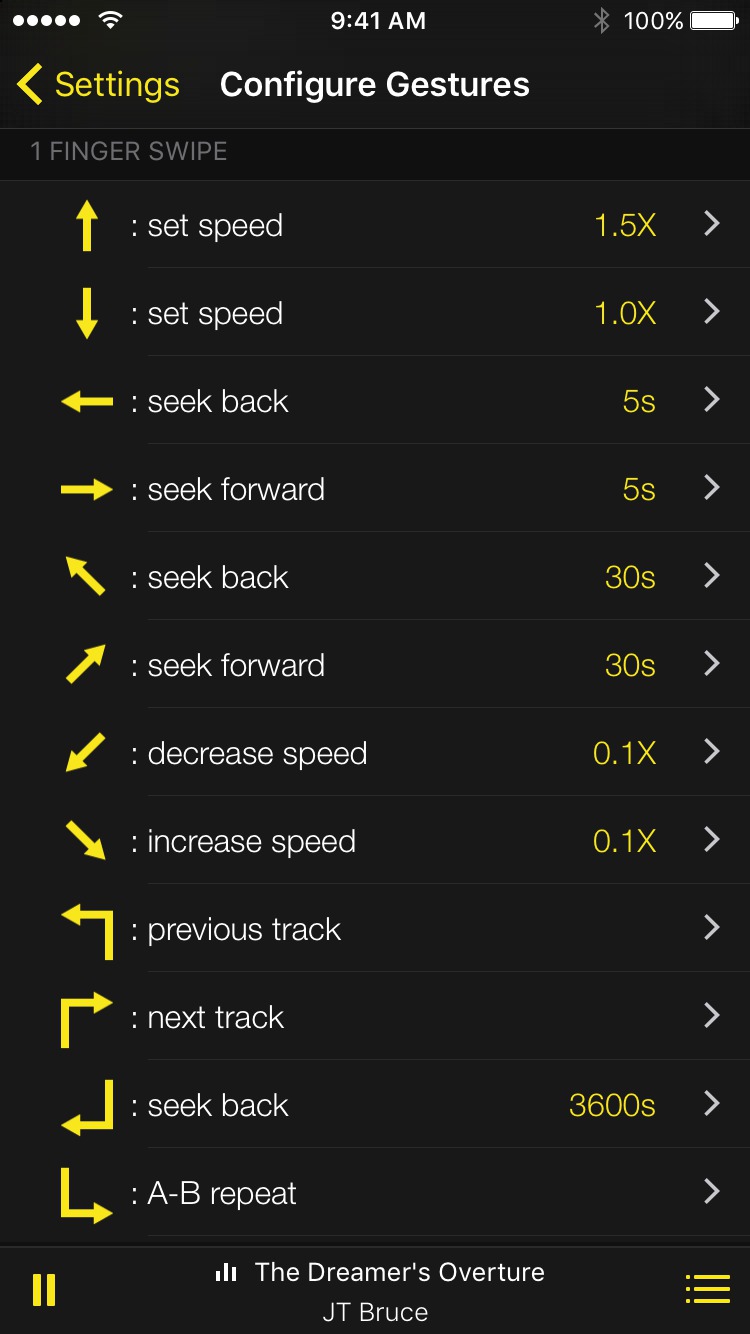Pause playback with the pause button

pos(44,1290)
